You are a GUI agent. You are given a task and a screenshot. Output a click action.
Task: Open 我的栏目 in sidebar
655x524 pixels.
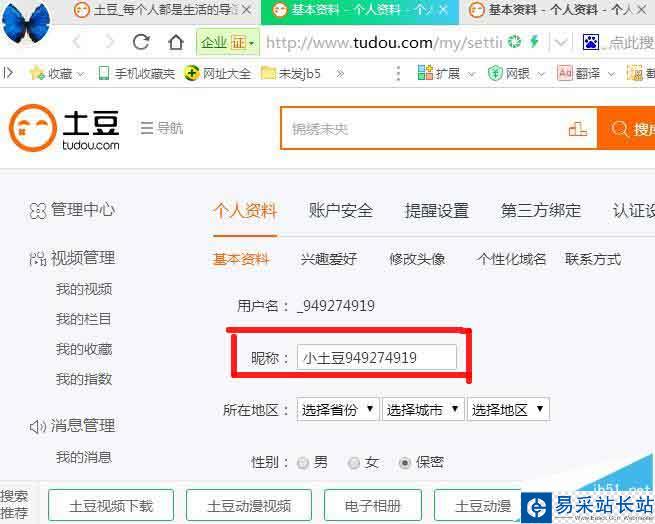pyautogui.click(x=84, y=319)
